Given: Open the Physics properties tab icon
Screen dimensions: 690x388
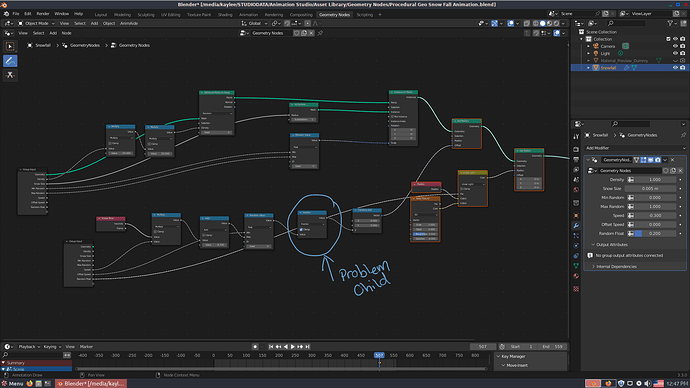Looking at the screenshot, I should tap(576, 245).
